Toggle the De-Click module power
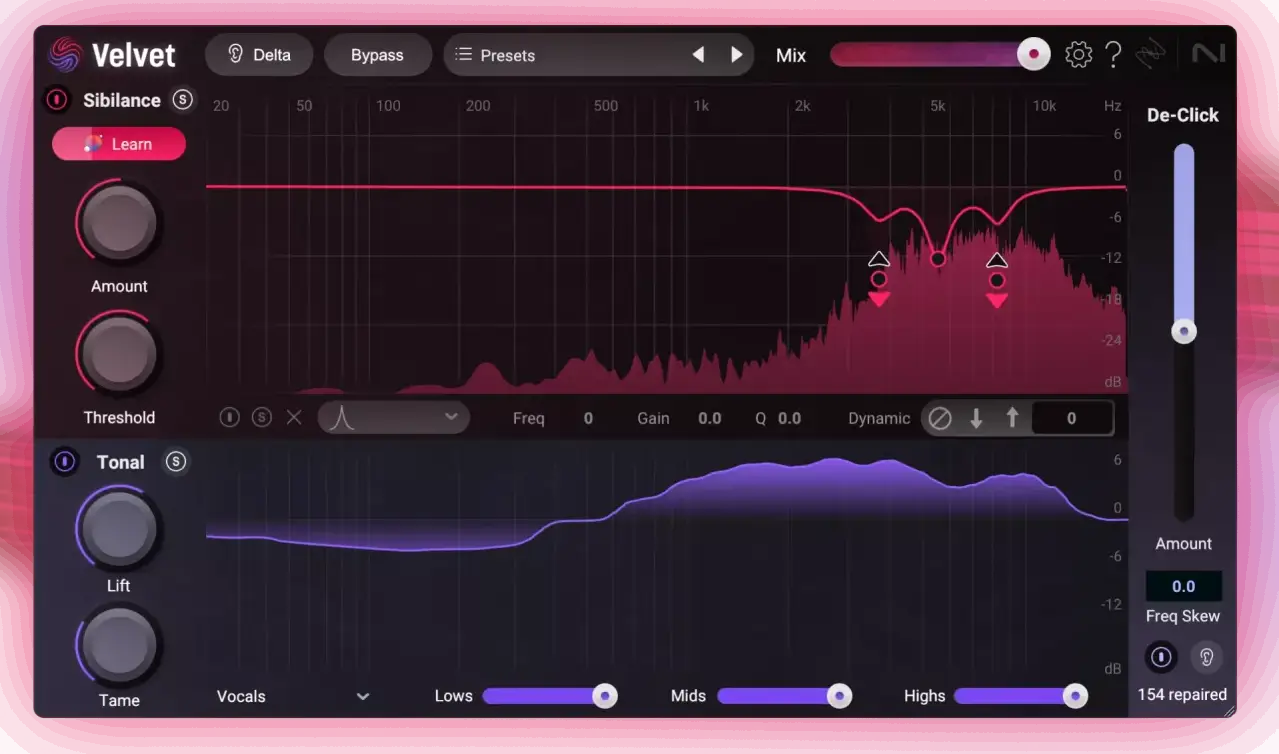Image resolution: width=1279 pixels, height=754 pixels. (x=1161, y=657)
